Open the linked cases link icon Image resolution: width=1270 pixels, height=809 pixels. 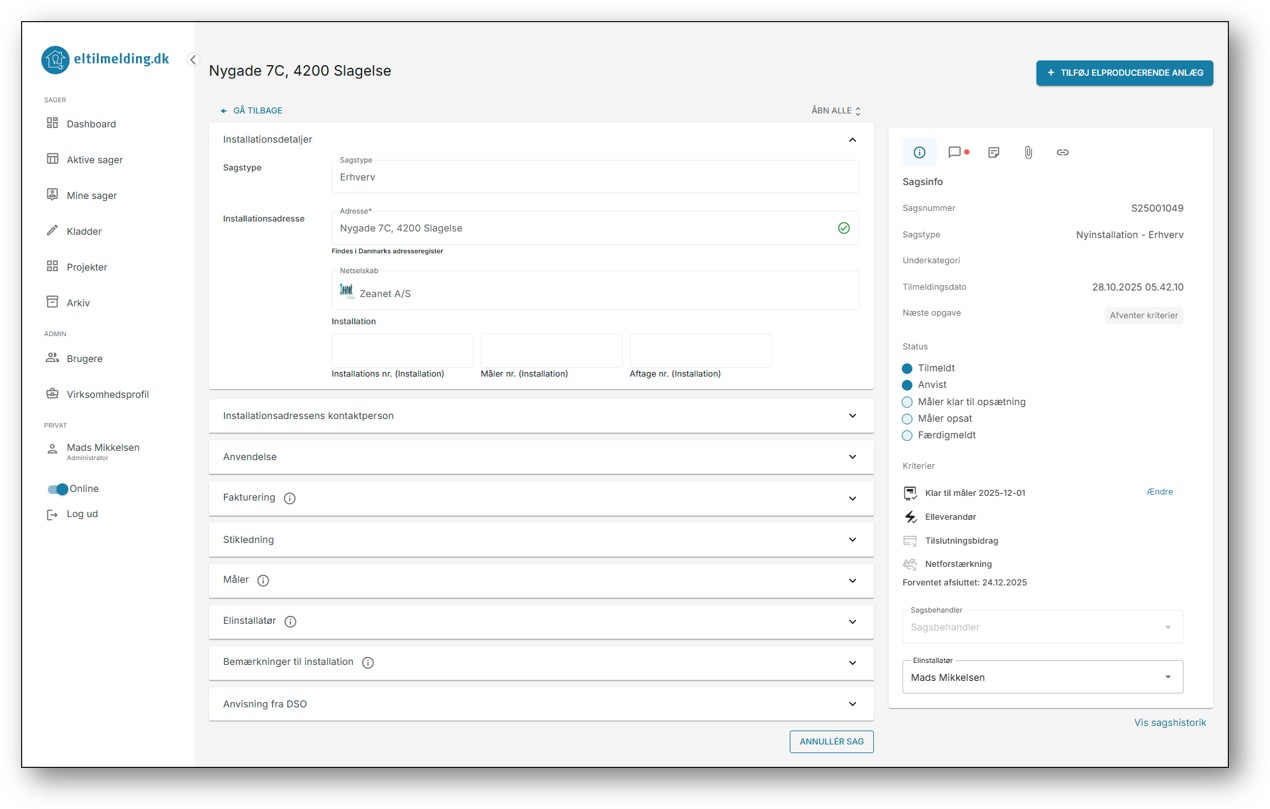[x=1062, y=153]
